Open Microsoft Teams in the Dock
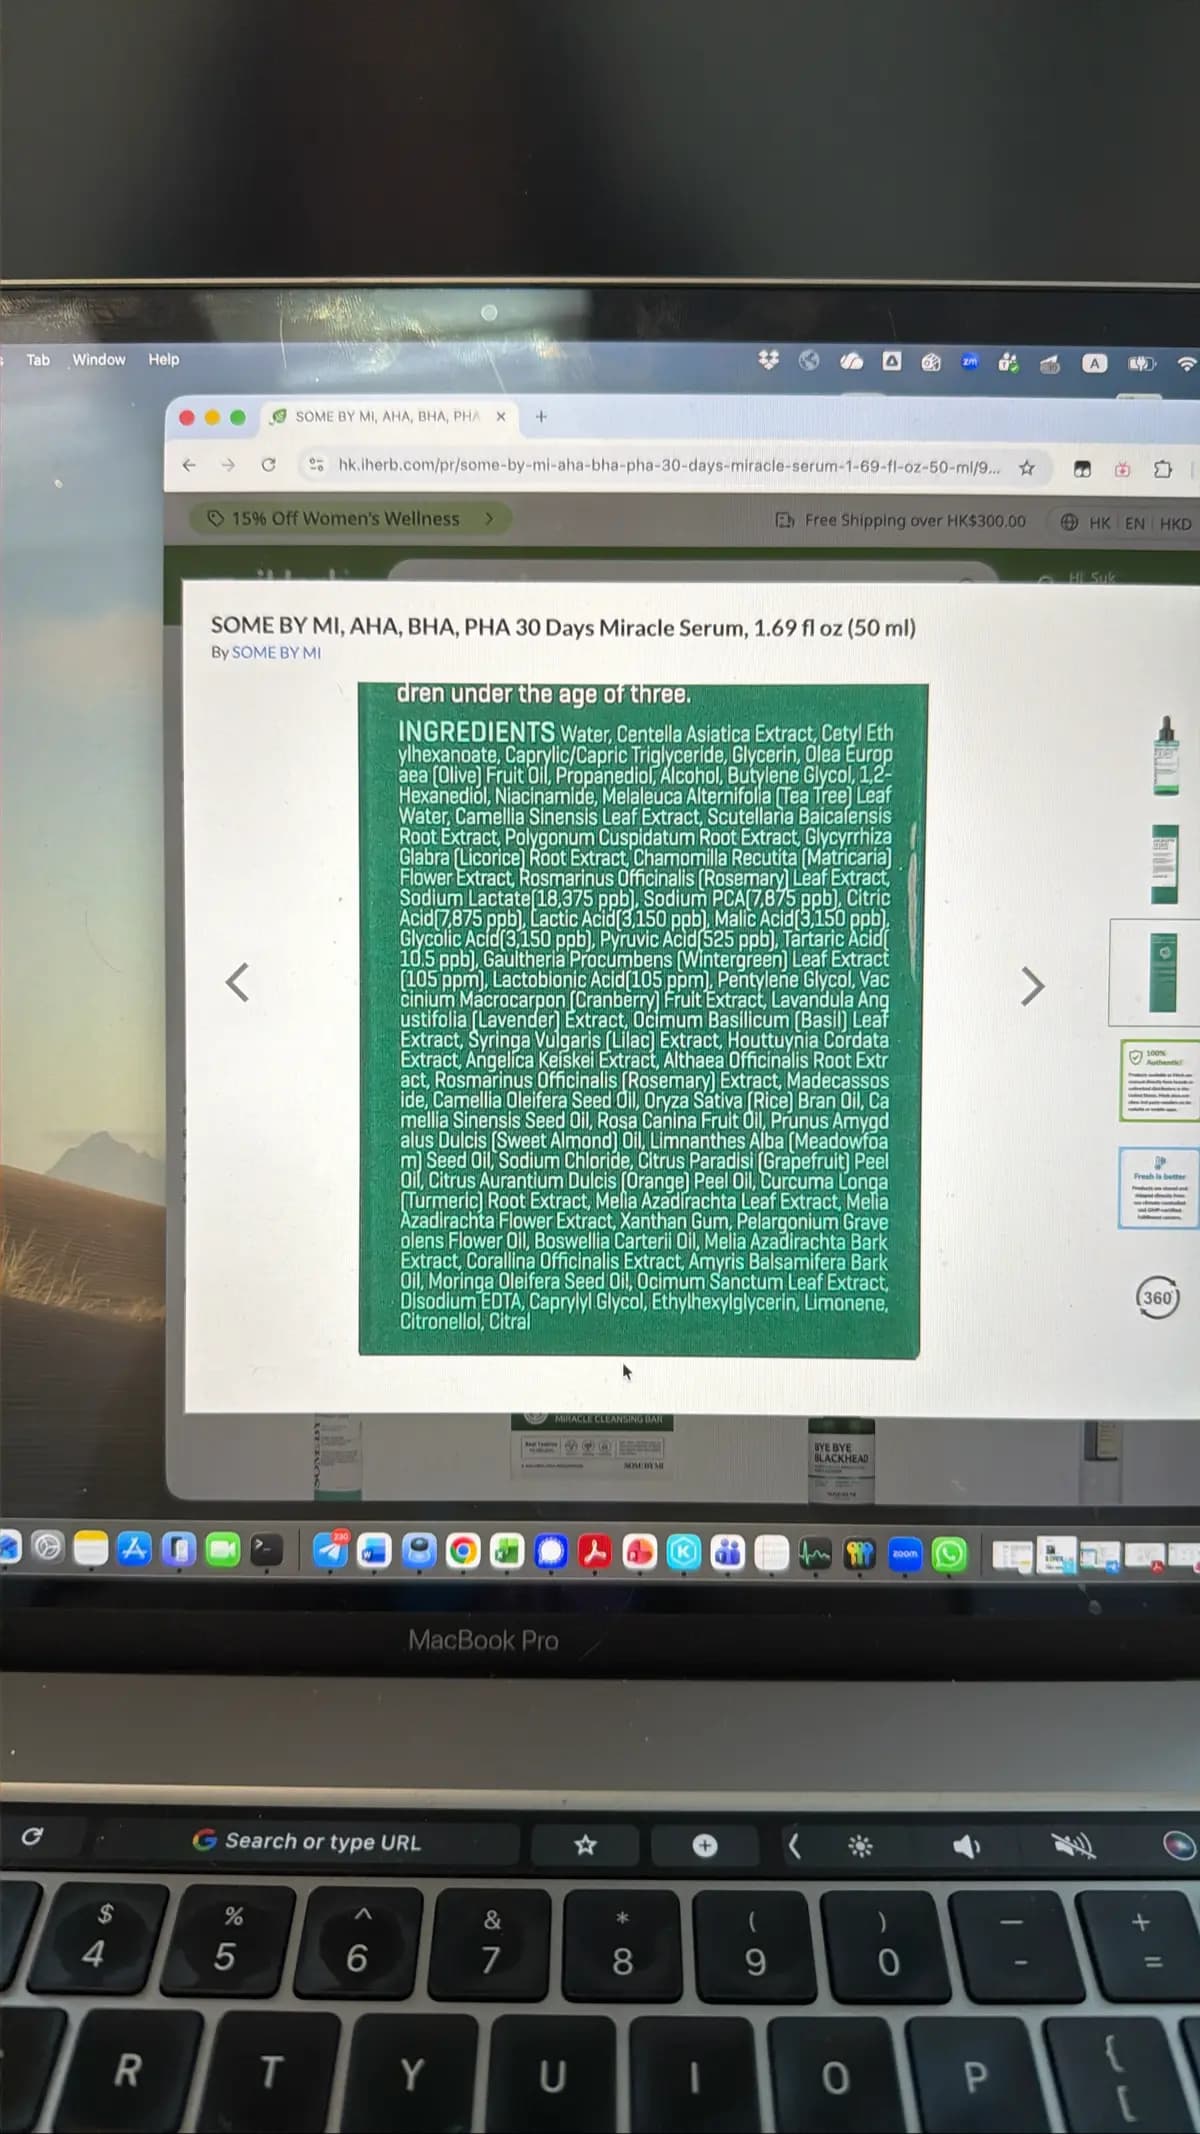This screenshot has height=2134, width=1200. click(728, 1553)
